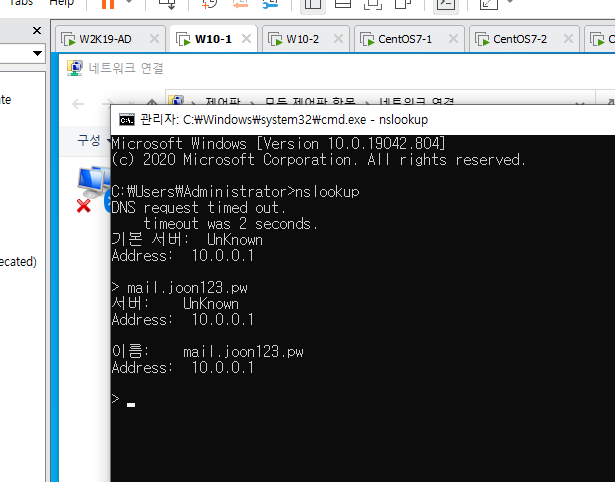615x482 pixels.
Task: Click the running-VM icon on the W10-1 tab
Action: point(183,39)
